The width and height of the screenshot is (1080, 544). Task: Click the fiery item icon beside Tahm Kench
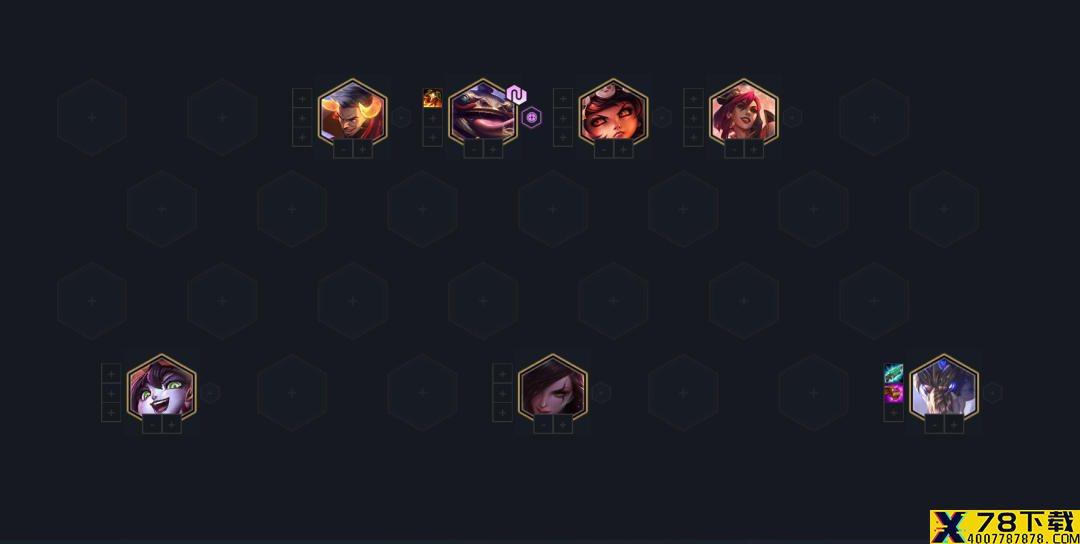(433, 98)
